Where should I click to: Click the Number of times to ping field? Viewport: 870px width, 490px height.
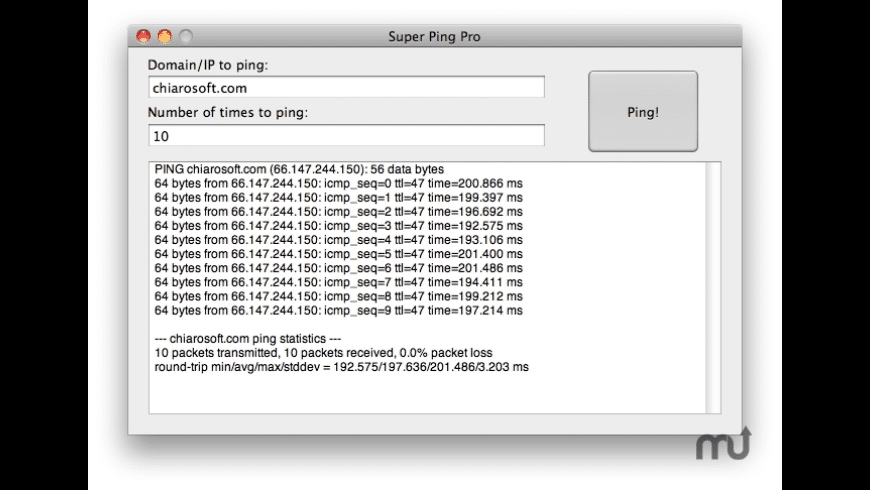tap(346, 135)
